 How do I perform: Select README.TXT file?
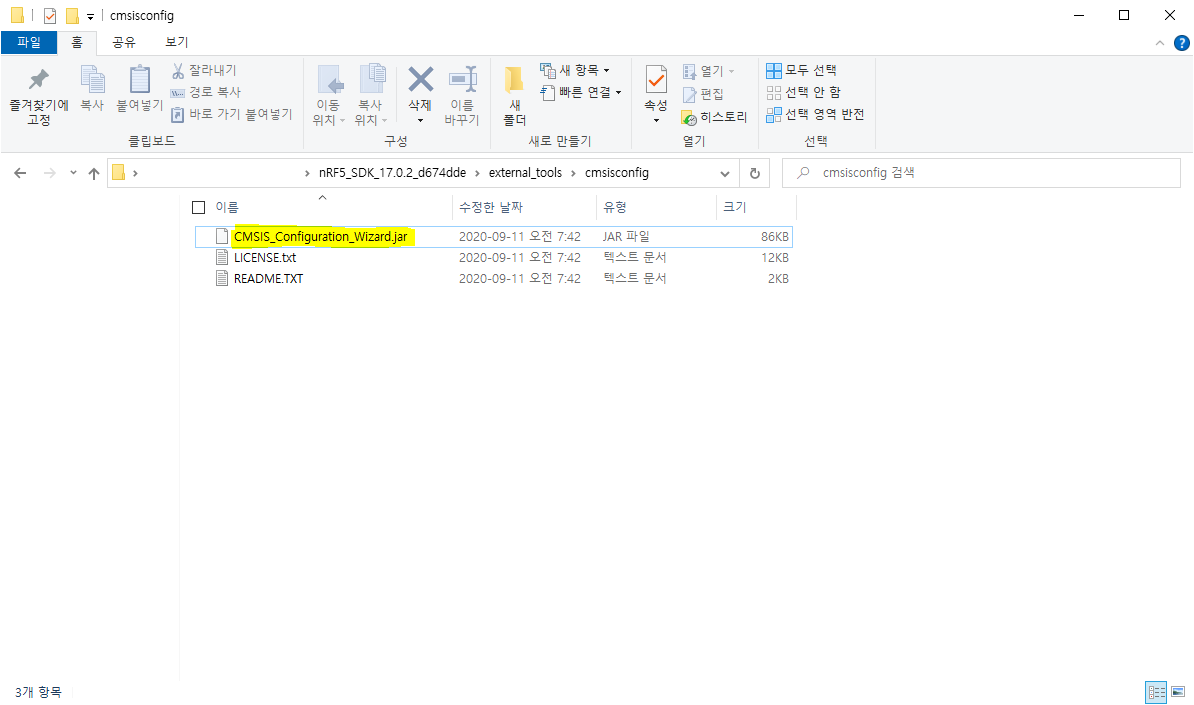(x=268, y=279)
